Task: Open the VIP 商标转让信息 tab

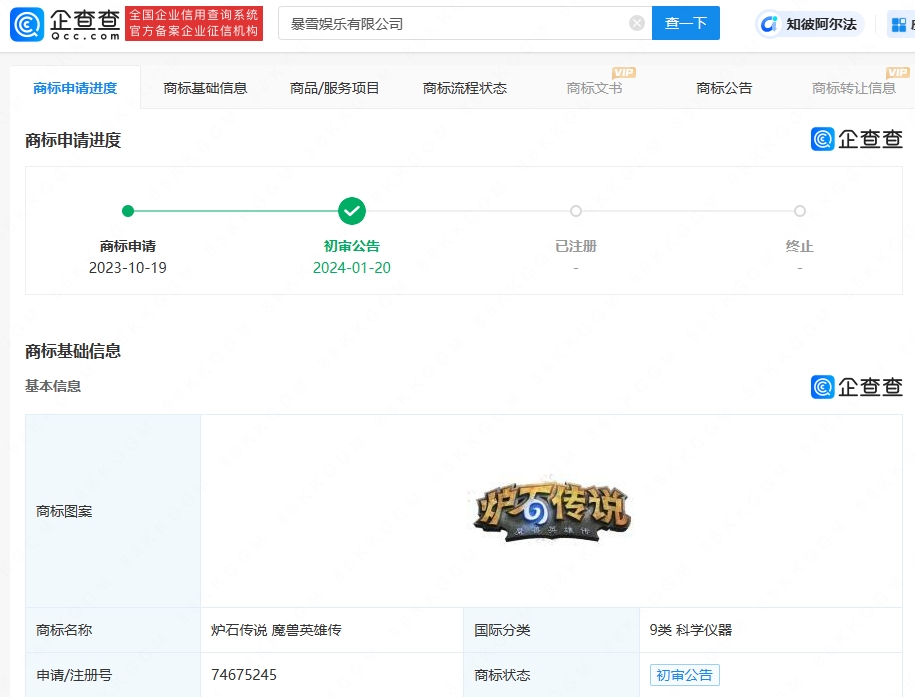Action: click(x=854, y=88)
